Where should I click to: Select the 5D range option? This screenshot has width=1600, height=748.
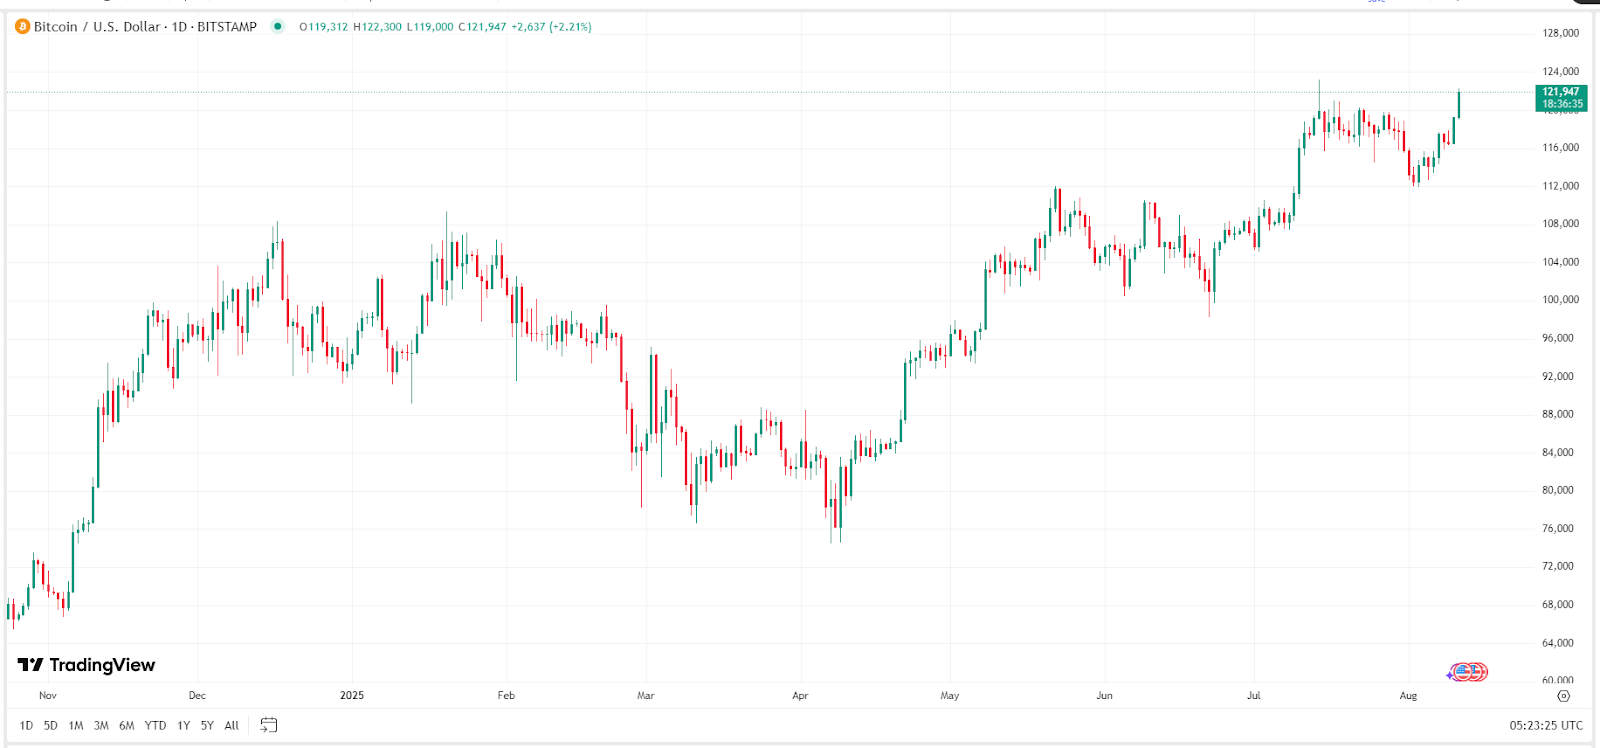49,725
